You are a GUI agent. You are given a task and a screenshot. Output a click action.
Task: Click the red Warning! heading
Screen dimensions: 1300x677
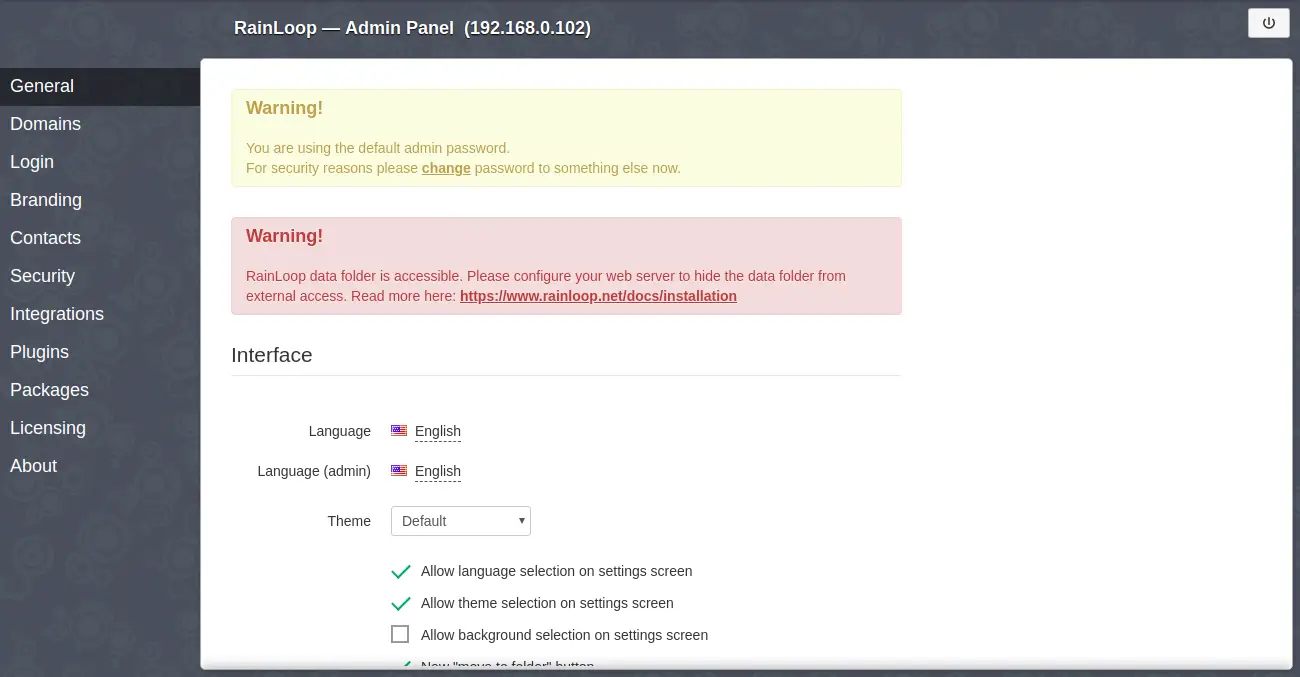284,236
